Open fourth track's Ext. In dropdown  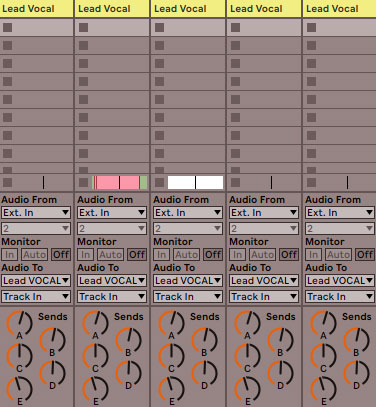coord(264,212)
